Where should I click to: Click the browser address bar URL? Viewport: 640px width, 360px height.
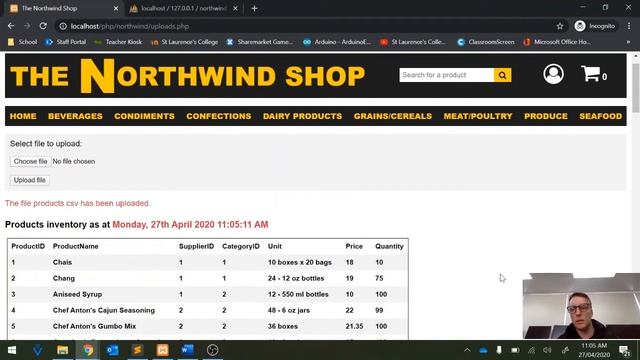(130, 26)
